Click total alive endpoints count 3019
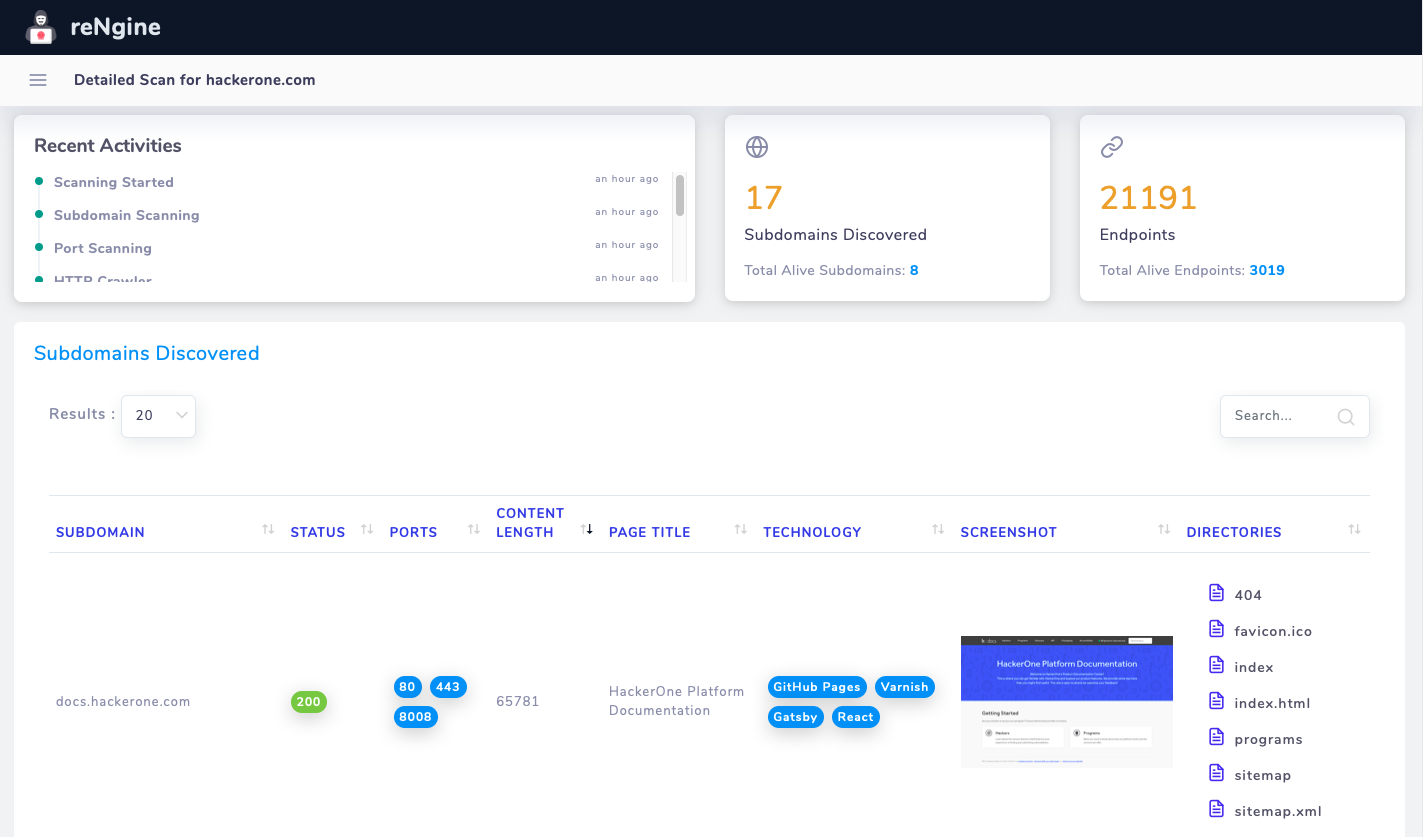 click(x=1267, y=271)
